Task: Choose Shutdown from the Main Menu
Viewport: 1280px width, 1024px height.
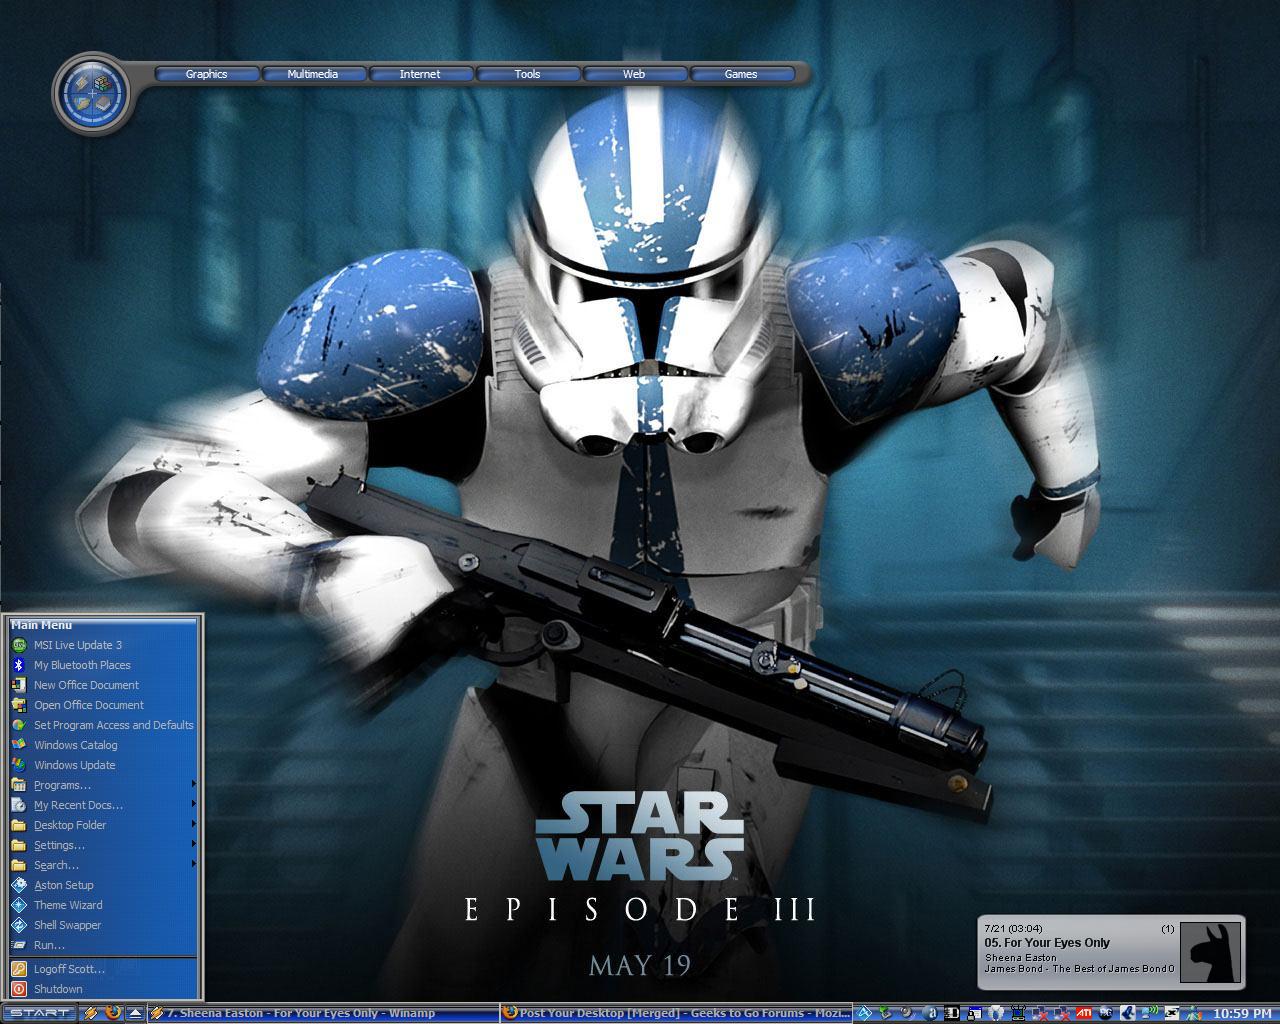Action: point(103,989)
